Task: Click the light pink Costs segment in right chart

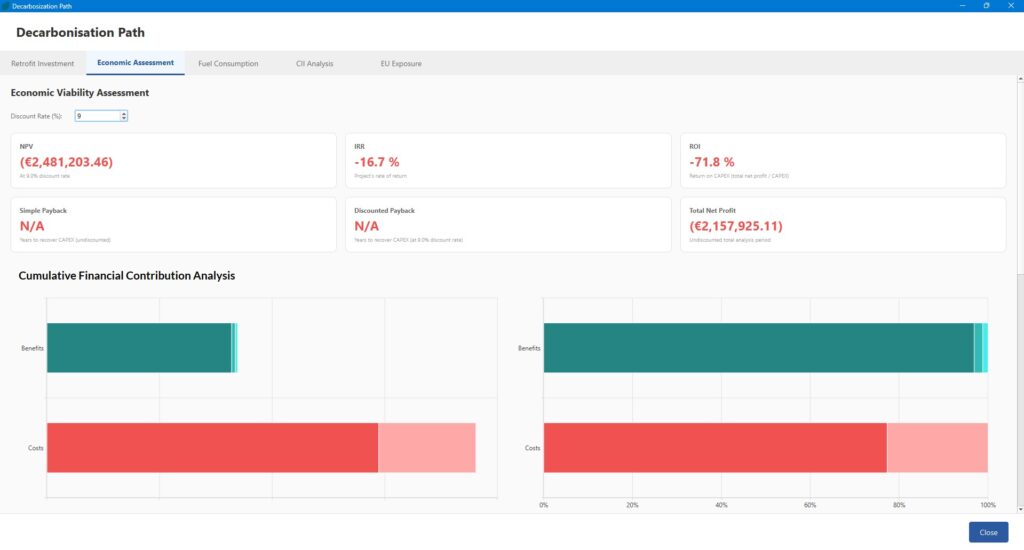Action: (937, 447)
